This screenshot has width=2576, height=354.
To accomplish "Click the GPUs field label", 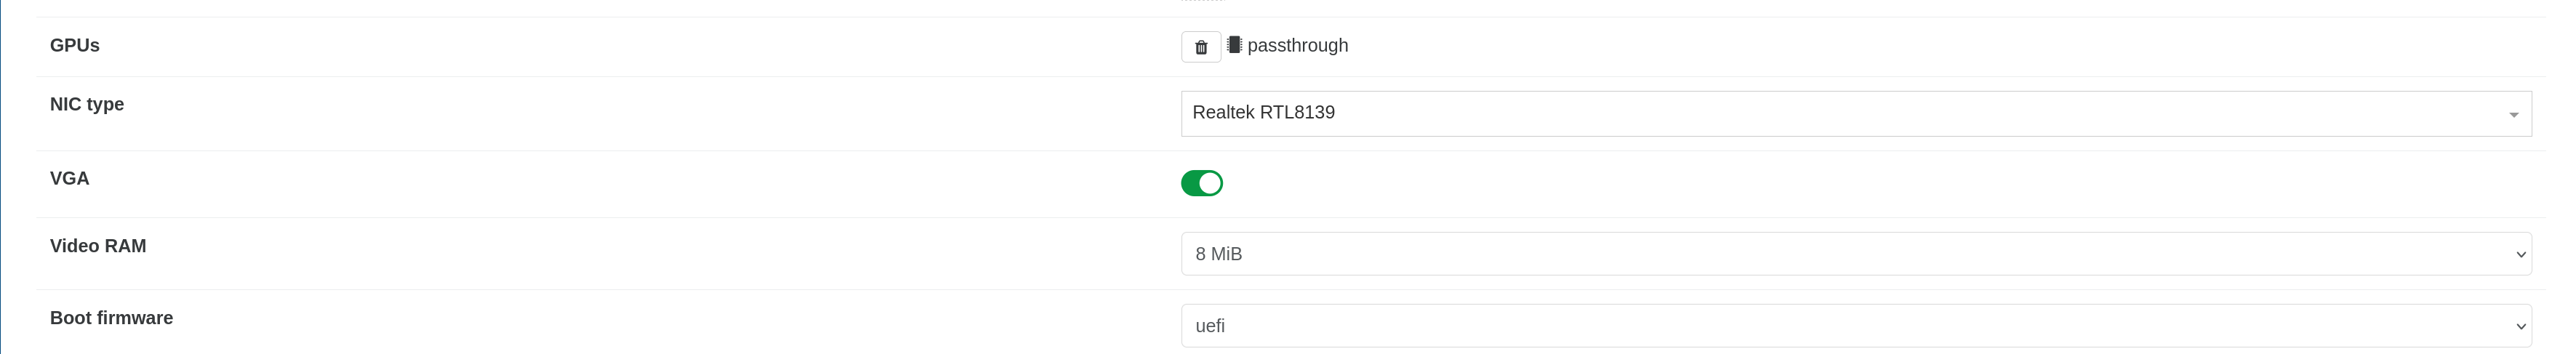I will pyautogui.click(x=75, y=46).
